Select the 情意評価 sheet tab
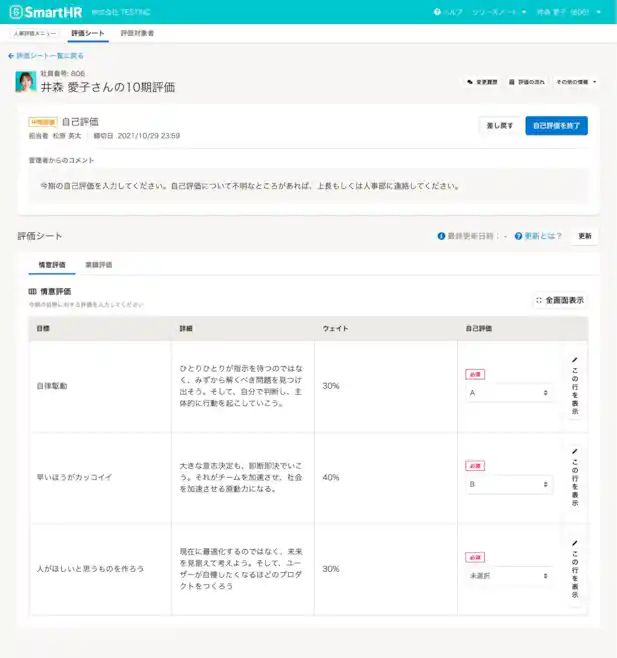 [52, 265]
